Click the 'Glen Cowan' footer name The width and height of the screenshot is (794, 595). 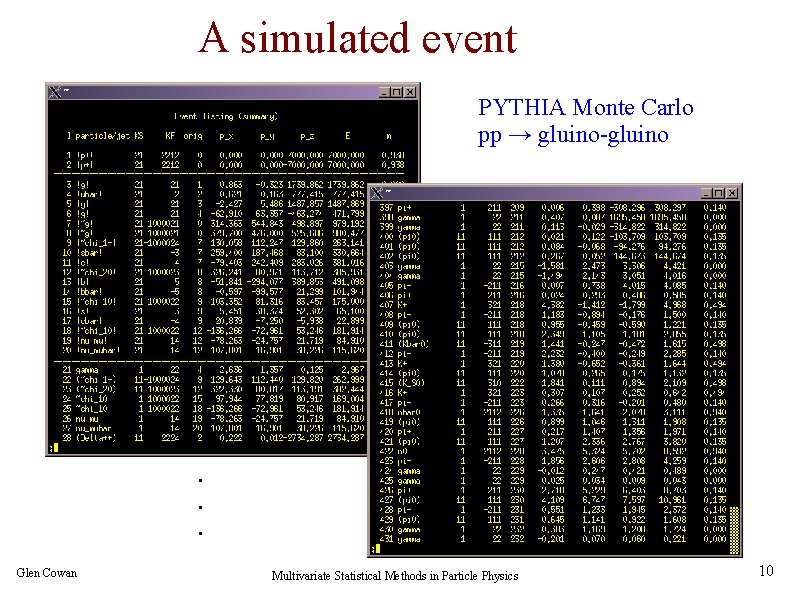(x=47, y=573)
